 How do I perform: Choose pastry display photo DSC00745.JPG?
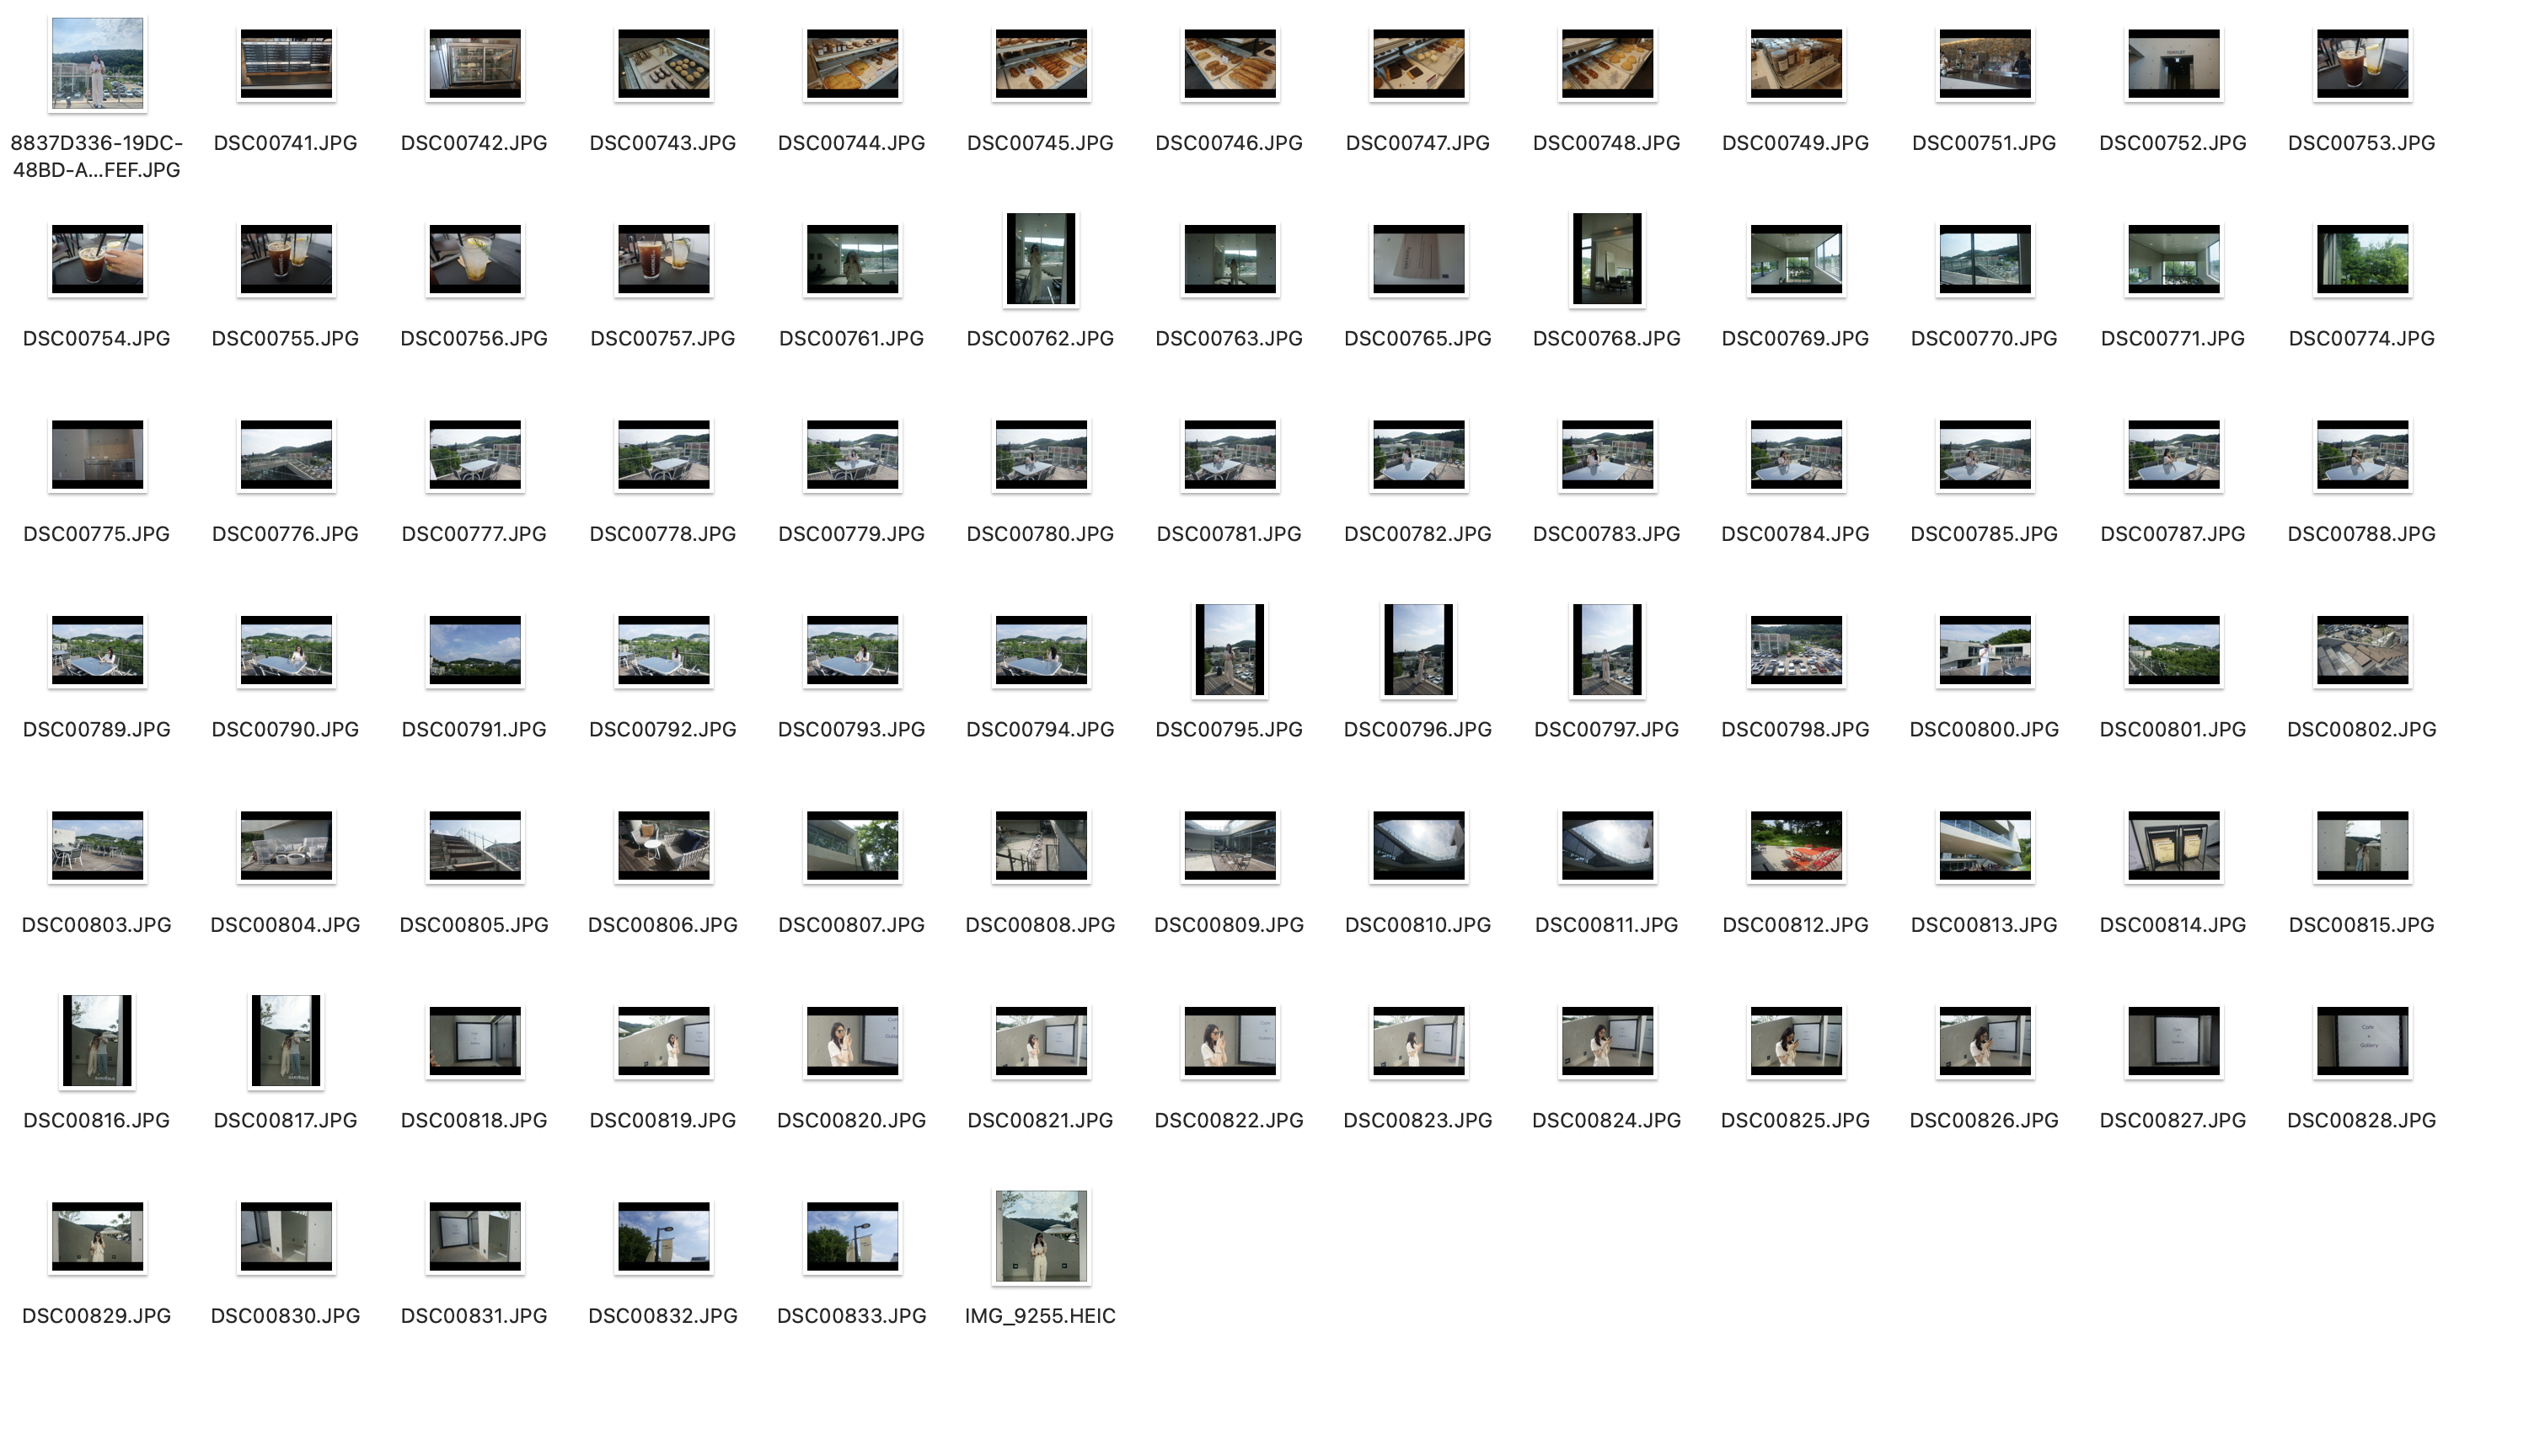1040,64
